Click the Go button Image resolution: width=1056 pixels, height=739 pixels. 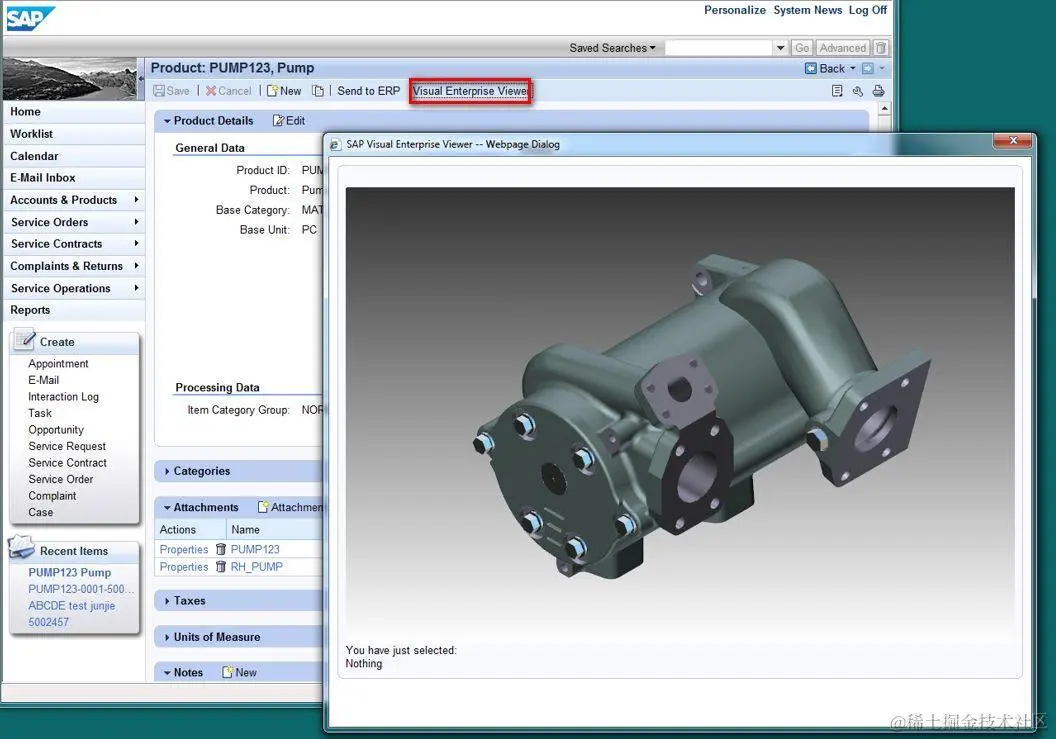point(801,48)
